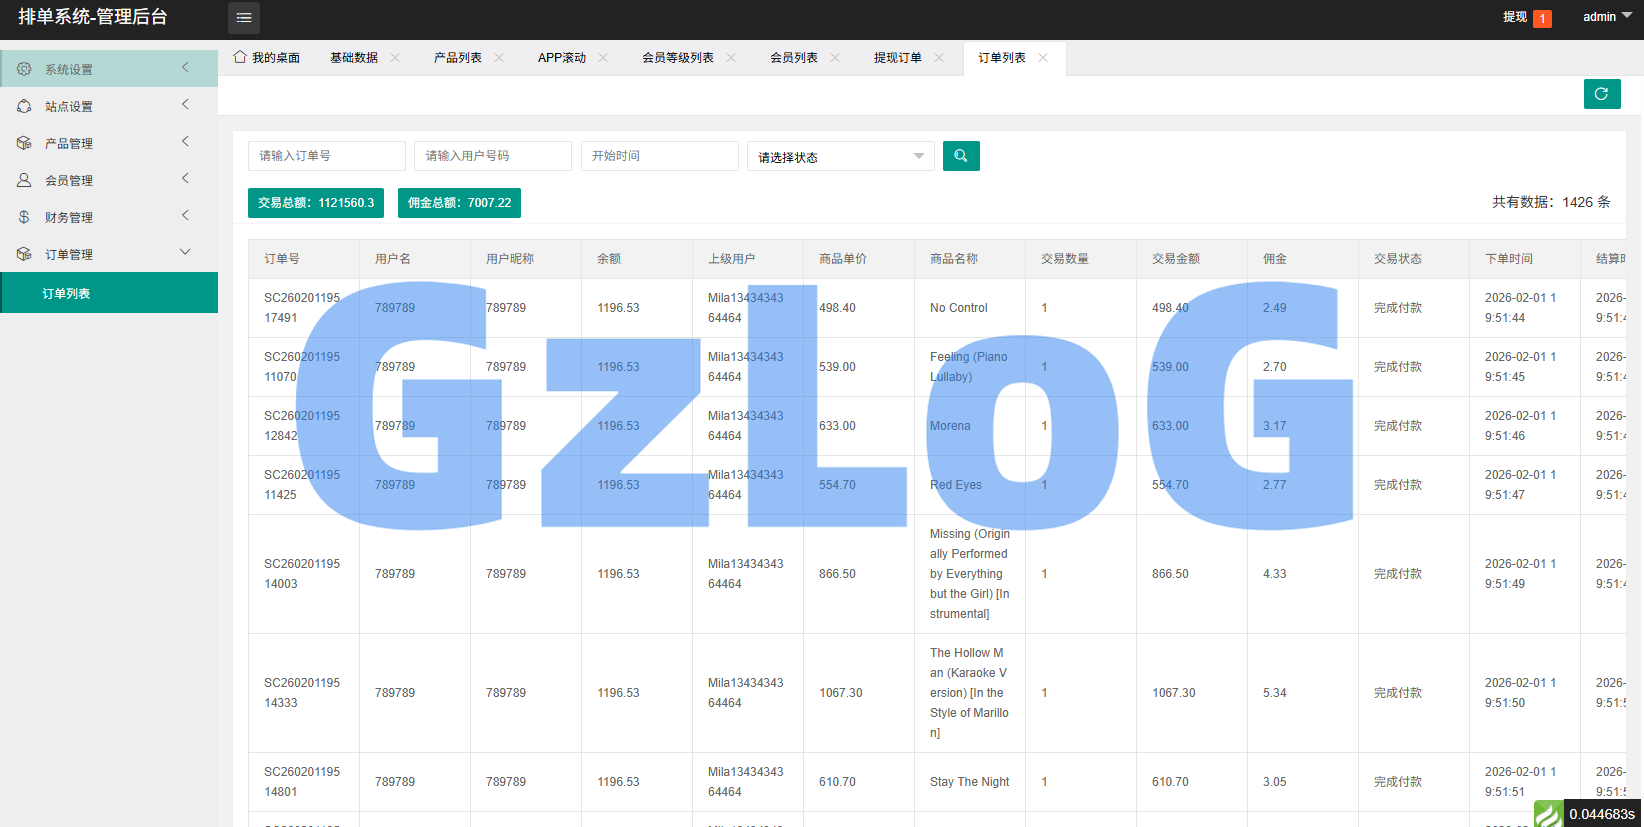This screenshot has width=1644, height=827.
Task: Switch to the 会员等级列表 tab
Action: coord(677,58)
